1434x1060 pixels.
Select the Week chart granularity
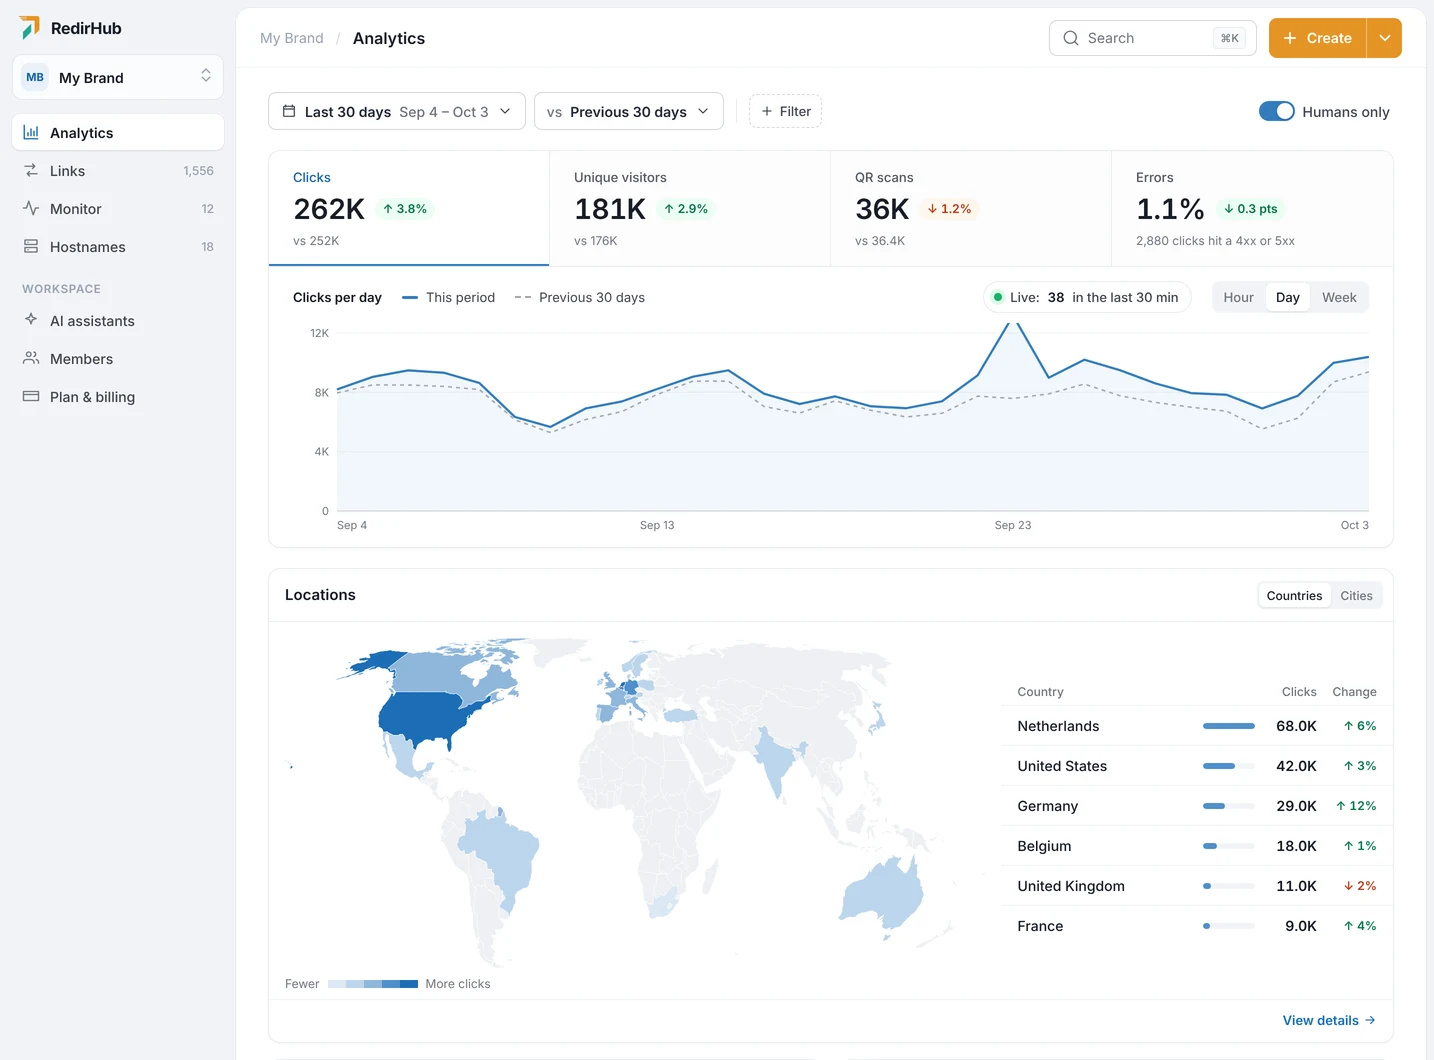(1339, 297)
